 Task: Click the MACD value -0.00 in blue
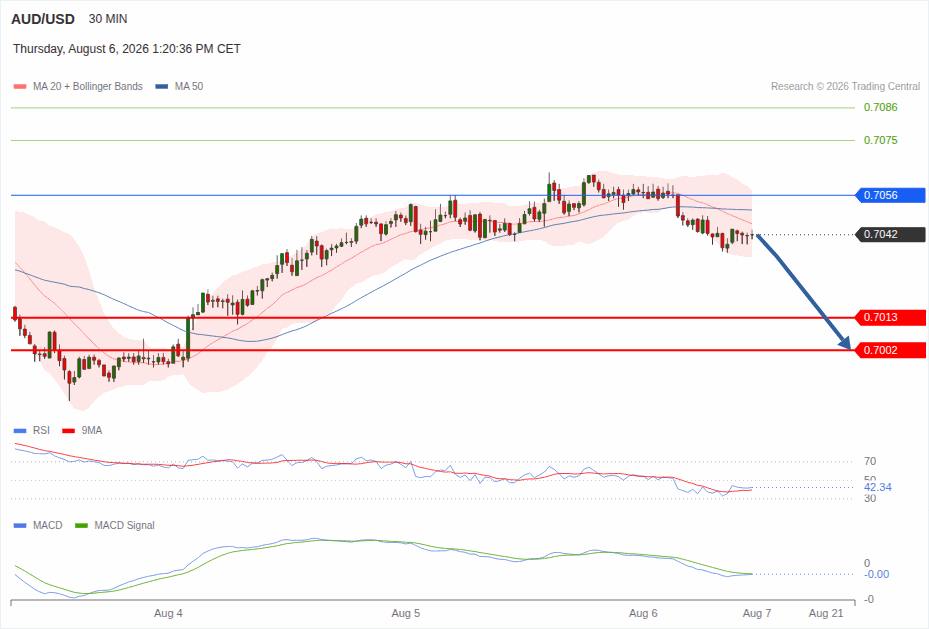(876, 575)
